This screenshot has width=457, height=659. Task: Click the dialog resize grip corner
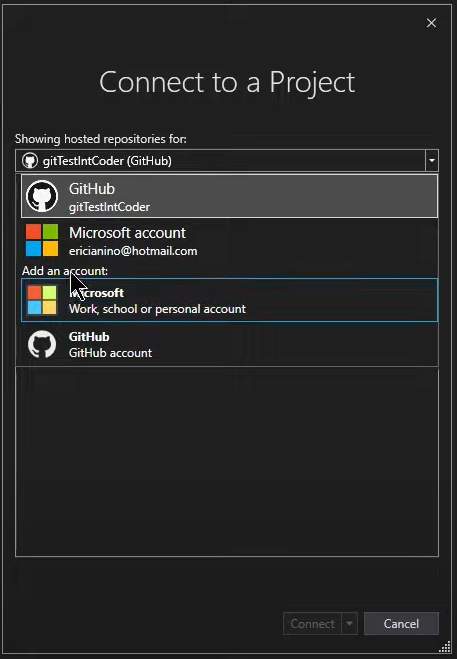click(x=444, y=647)
